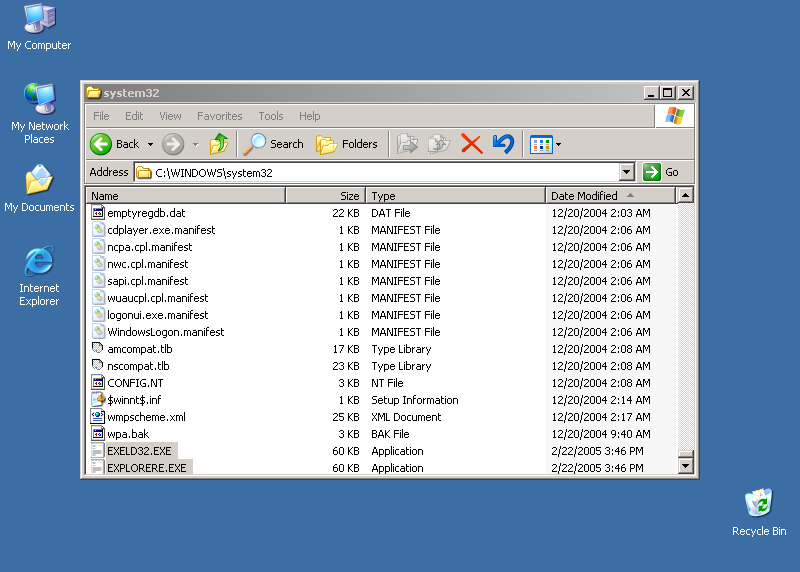Select the cdplayer.exe.manifest file name

(x=161, y=230)
